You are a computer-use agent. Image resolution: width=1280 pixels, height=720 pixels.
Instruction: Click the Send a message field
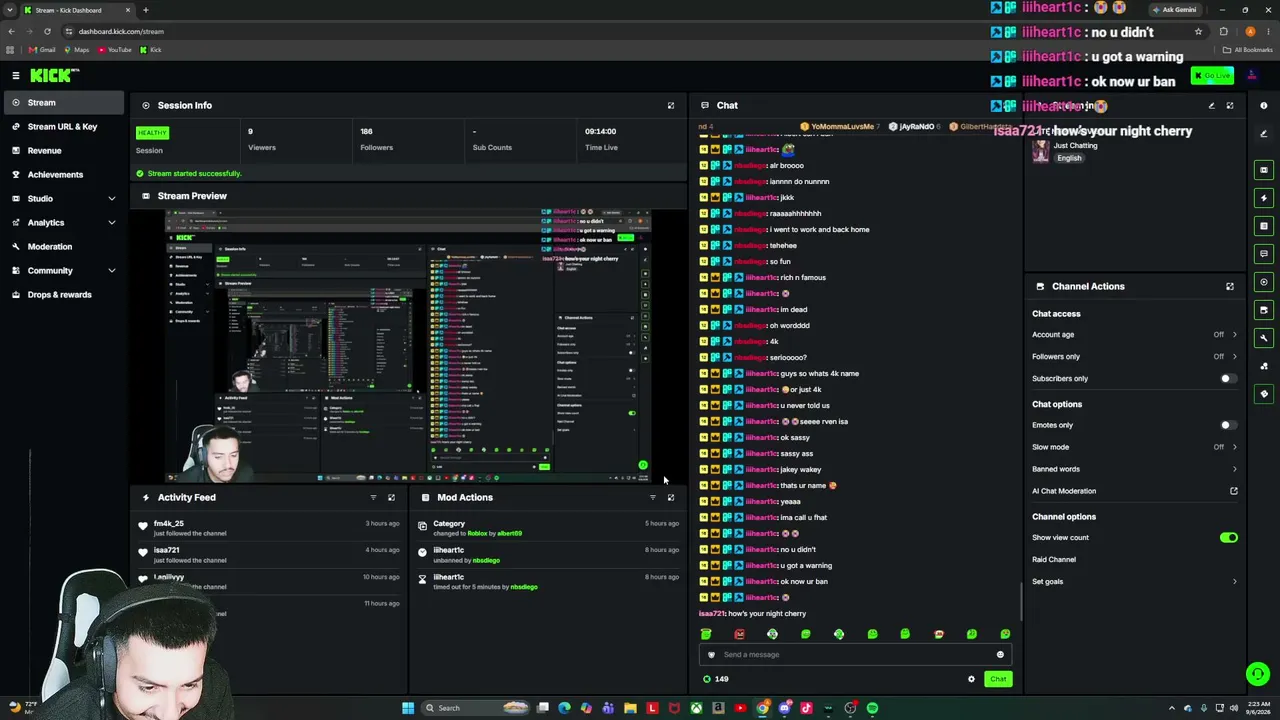pos(855,655)
